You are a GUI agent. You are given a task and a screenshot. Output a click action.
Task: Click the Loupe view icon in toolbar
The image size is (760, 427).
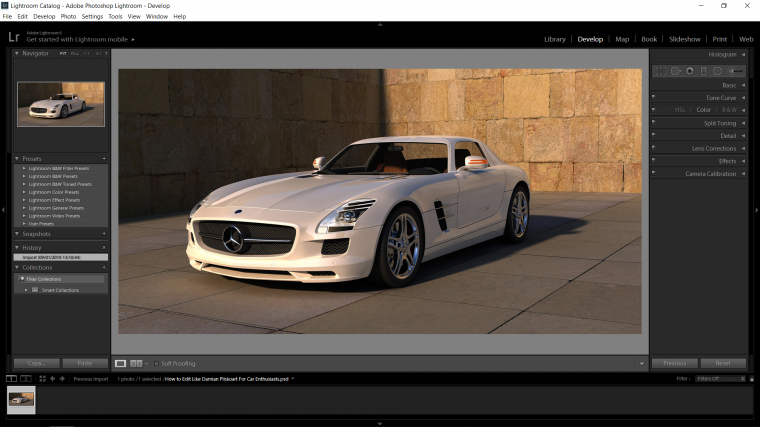pos(120,363)
